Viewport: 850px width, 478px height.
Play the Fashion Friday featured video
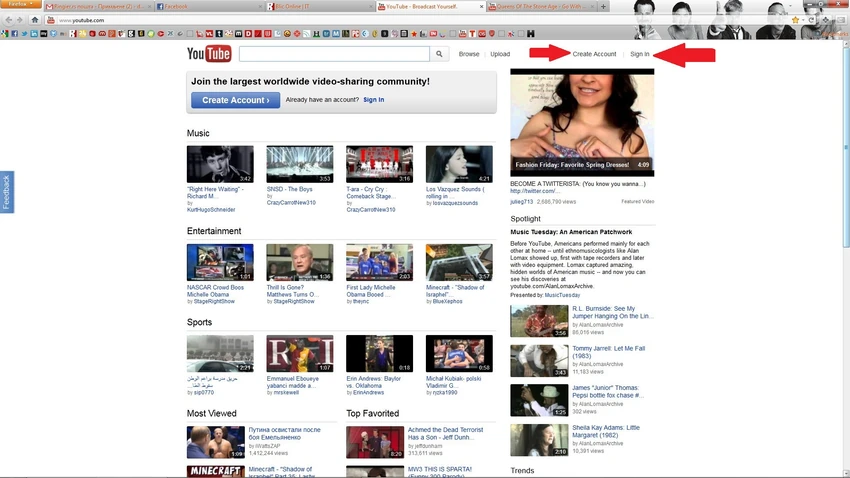(582, 122)
